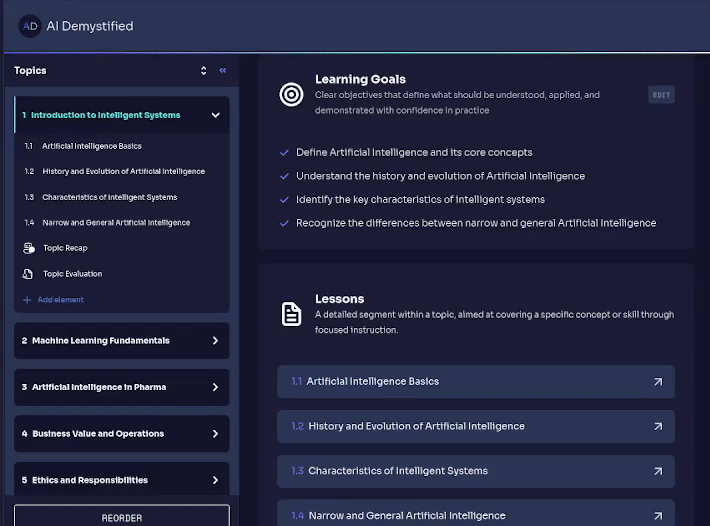The width and height of the screenshot is (710, 526).
Task: Click the Reorder button
Action: pyautogui.click(x=121, y=517)
